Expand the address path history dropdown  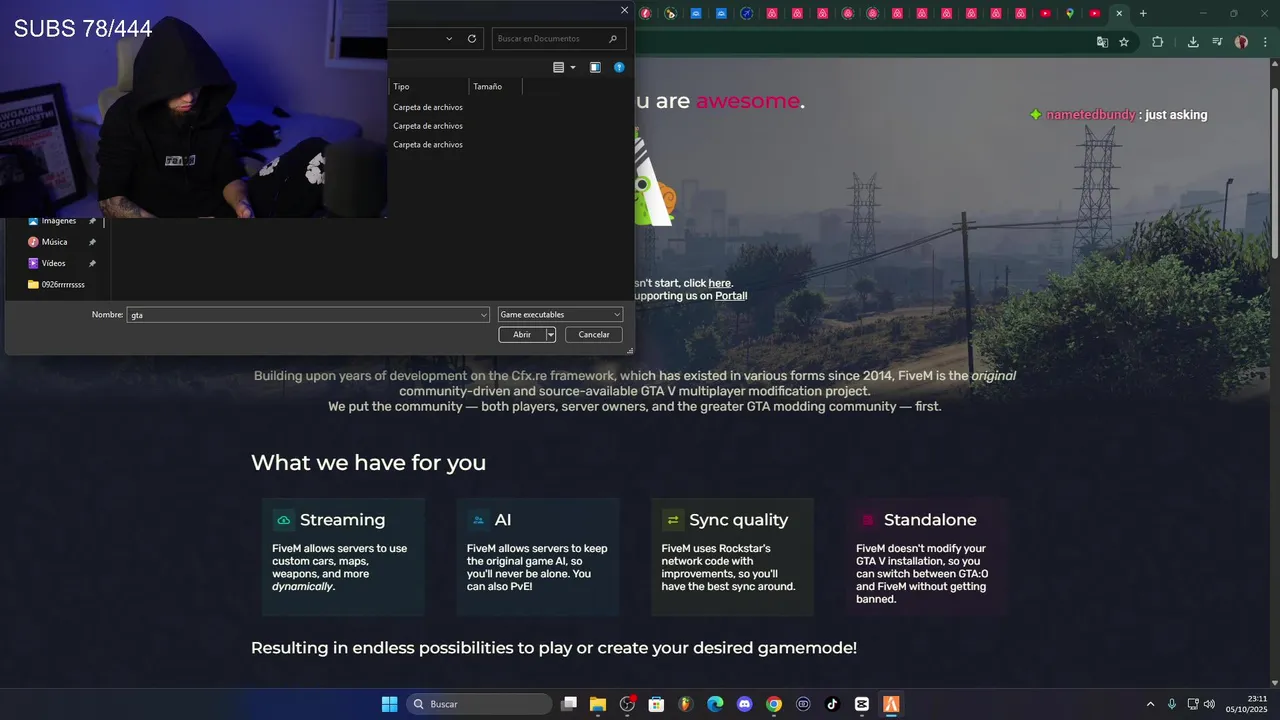click(x=449, y=39)
